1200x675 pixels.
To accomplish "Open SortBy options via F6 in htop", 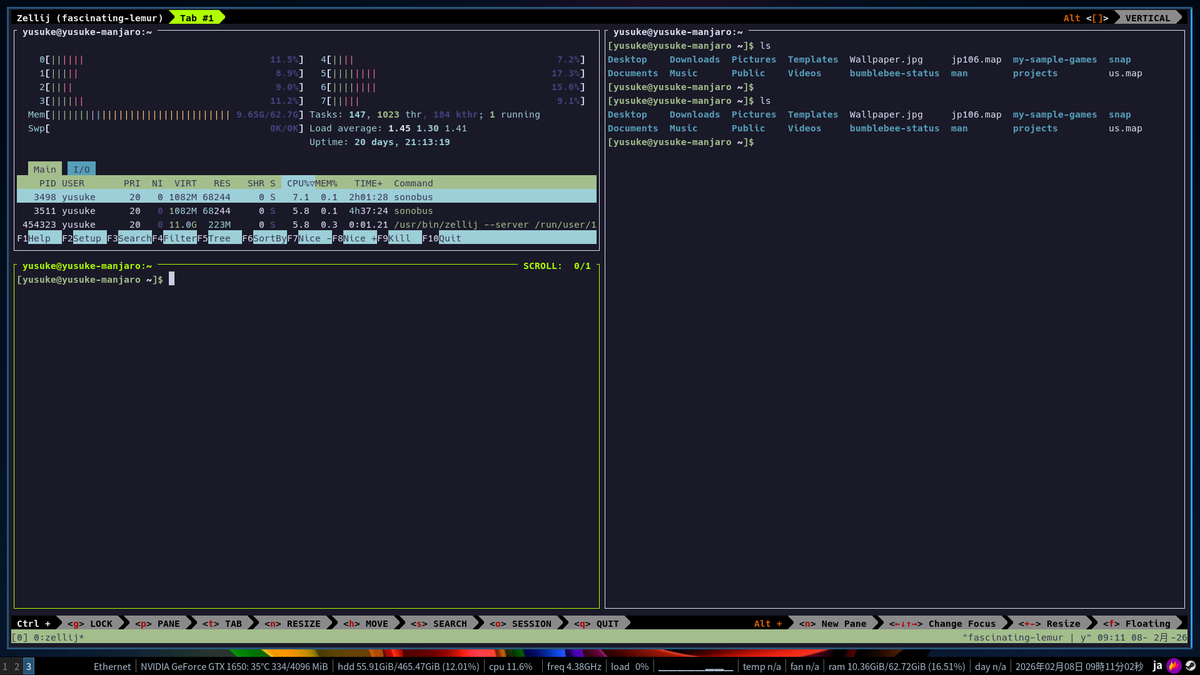I will (263, 238).
